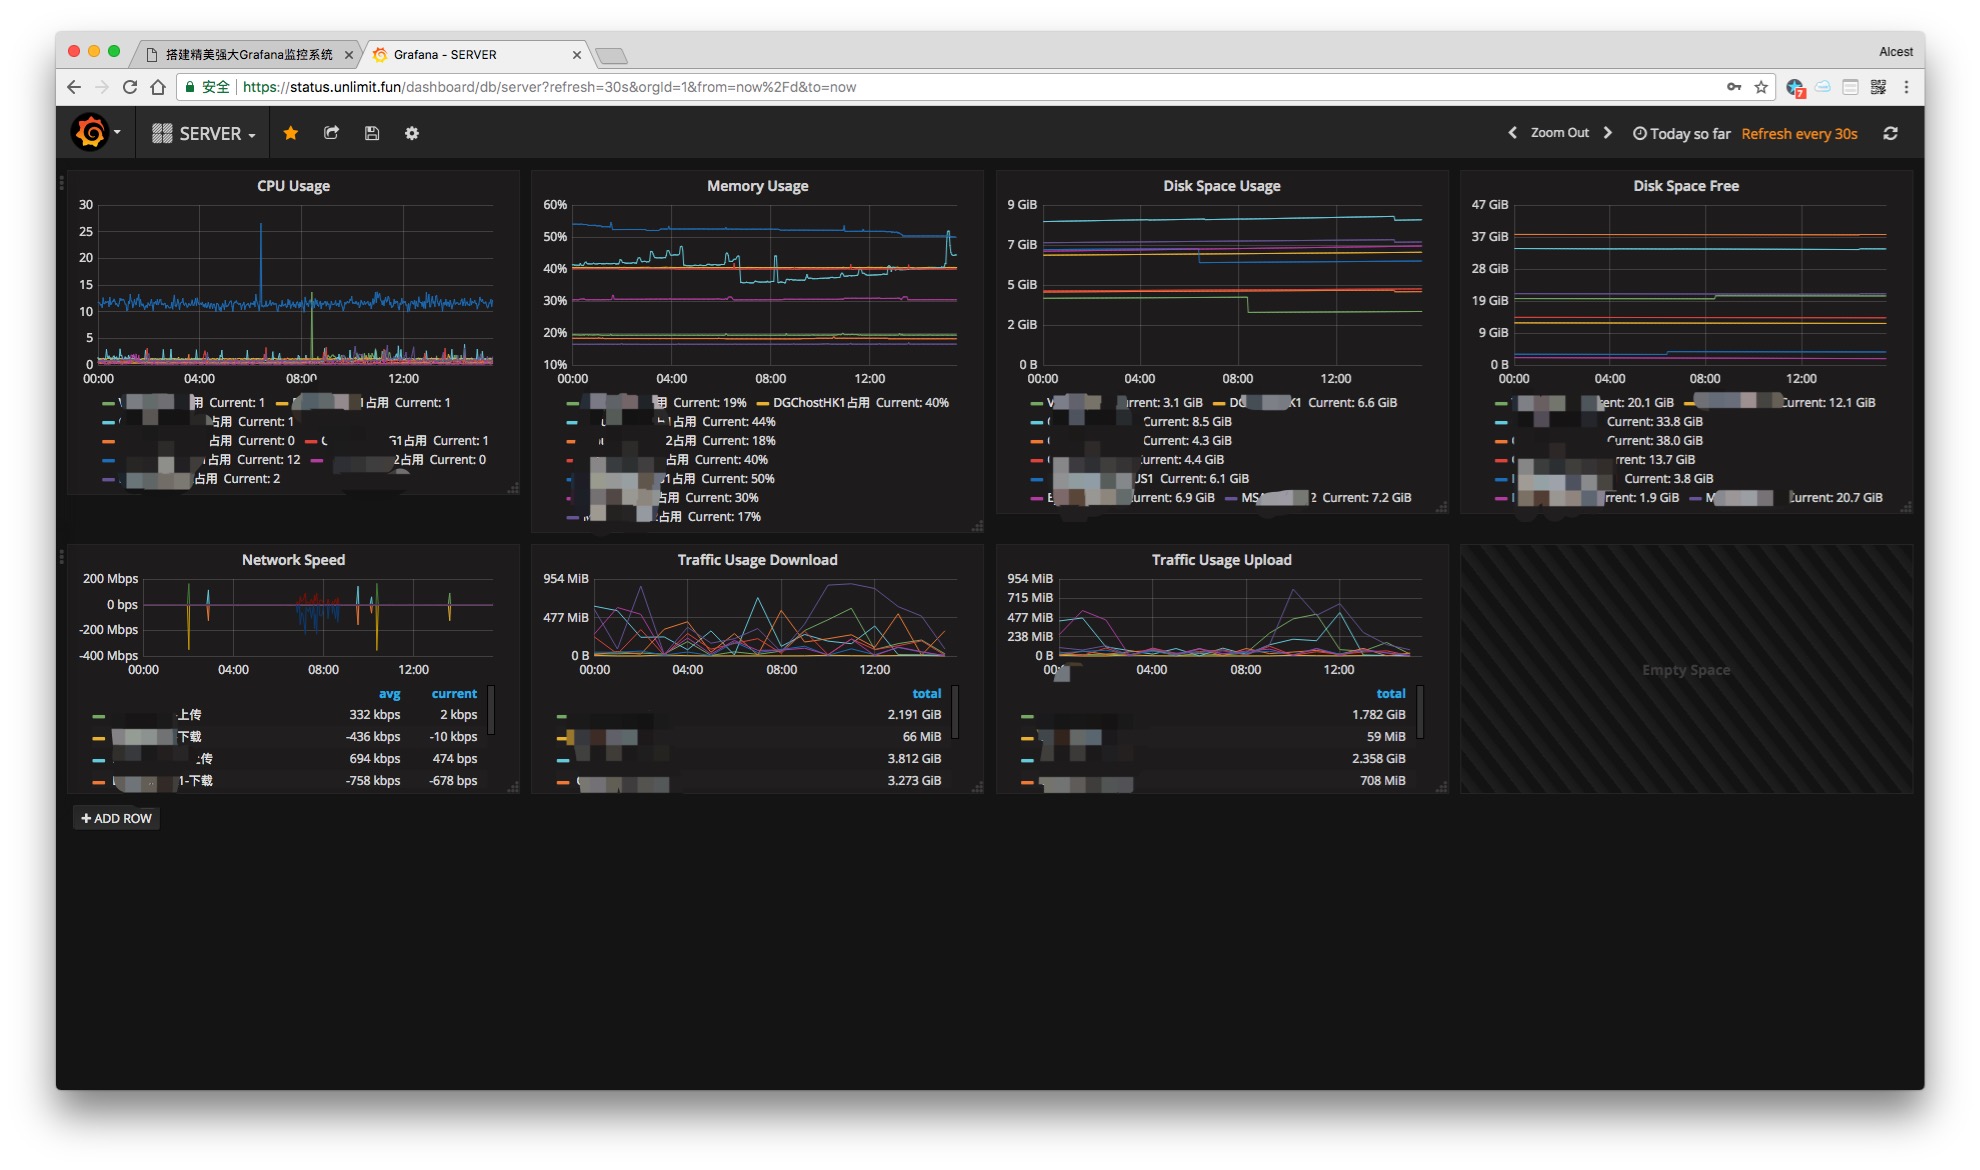
Task: Click Traffic Download legend scrollbar
Action: tap(955, 712)
